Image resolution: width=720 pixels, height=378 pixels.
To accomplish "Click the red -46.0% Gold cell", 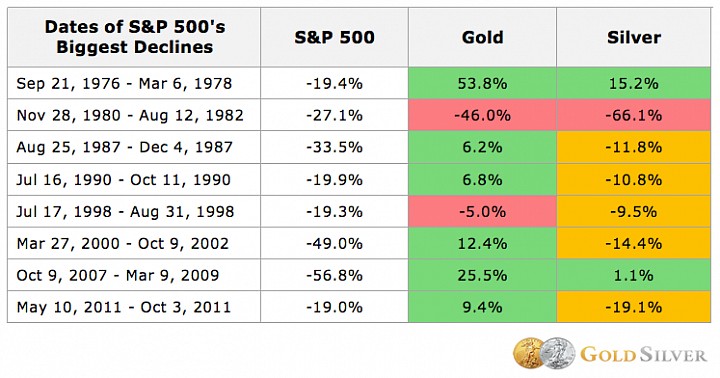I will [x=482, y=115].
